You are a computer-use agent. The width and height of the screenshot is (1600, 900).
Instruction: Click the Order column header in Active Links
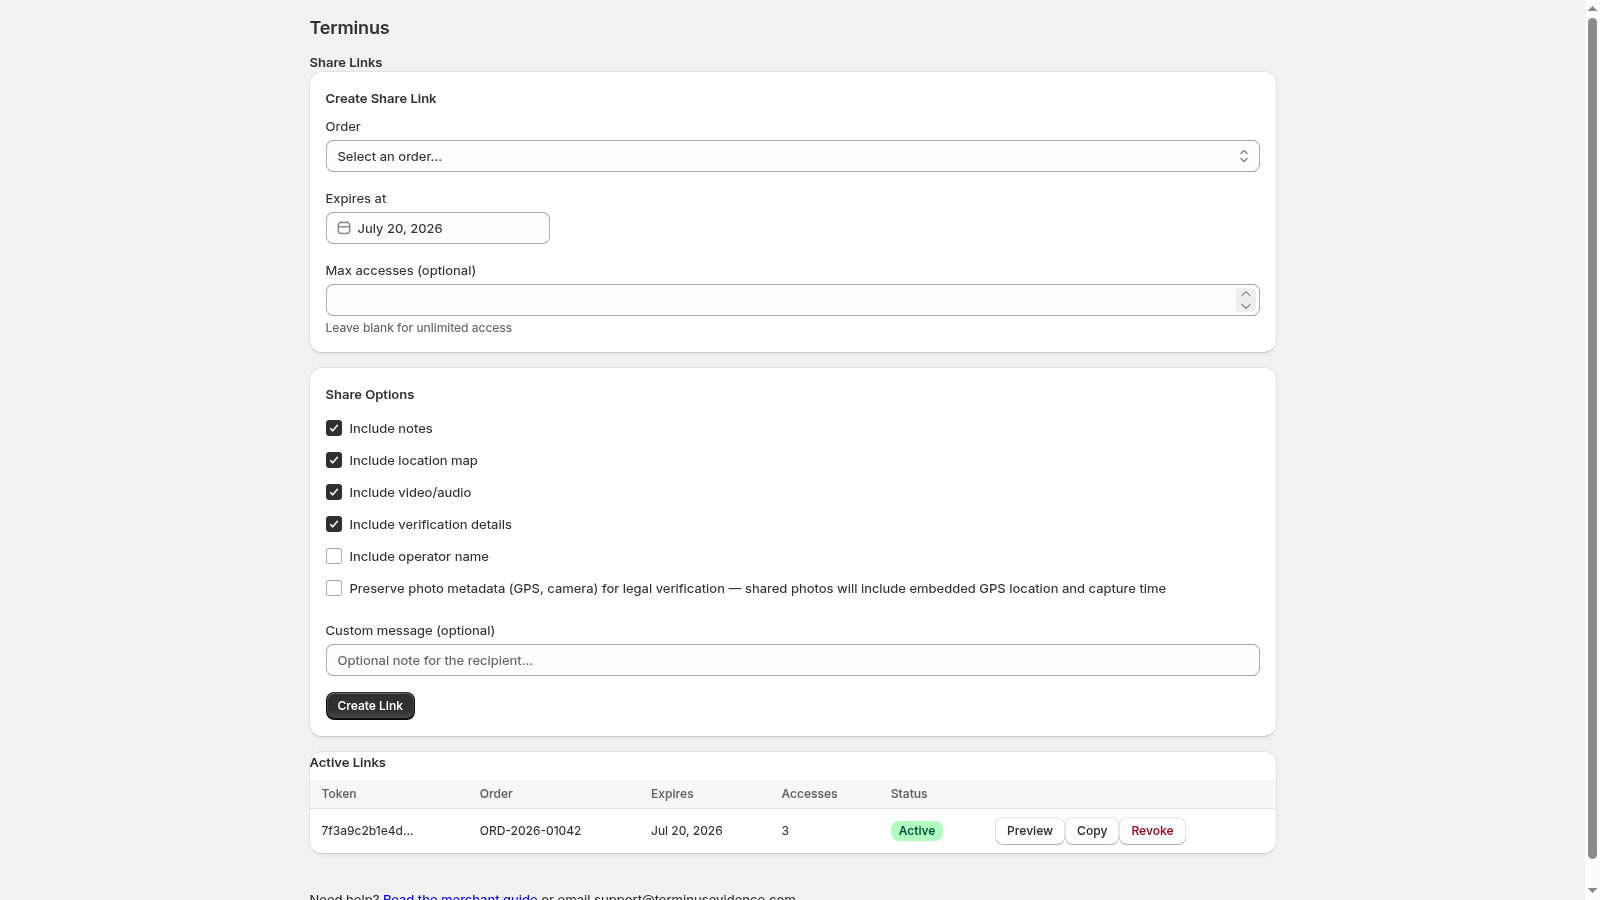click(x=496, y=794)
